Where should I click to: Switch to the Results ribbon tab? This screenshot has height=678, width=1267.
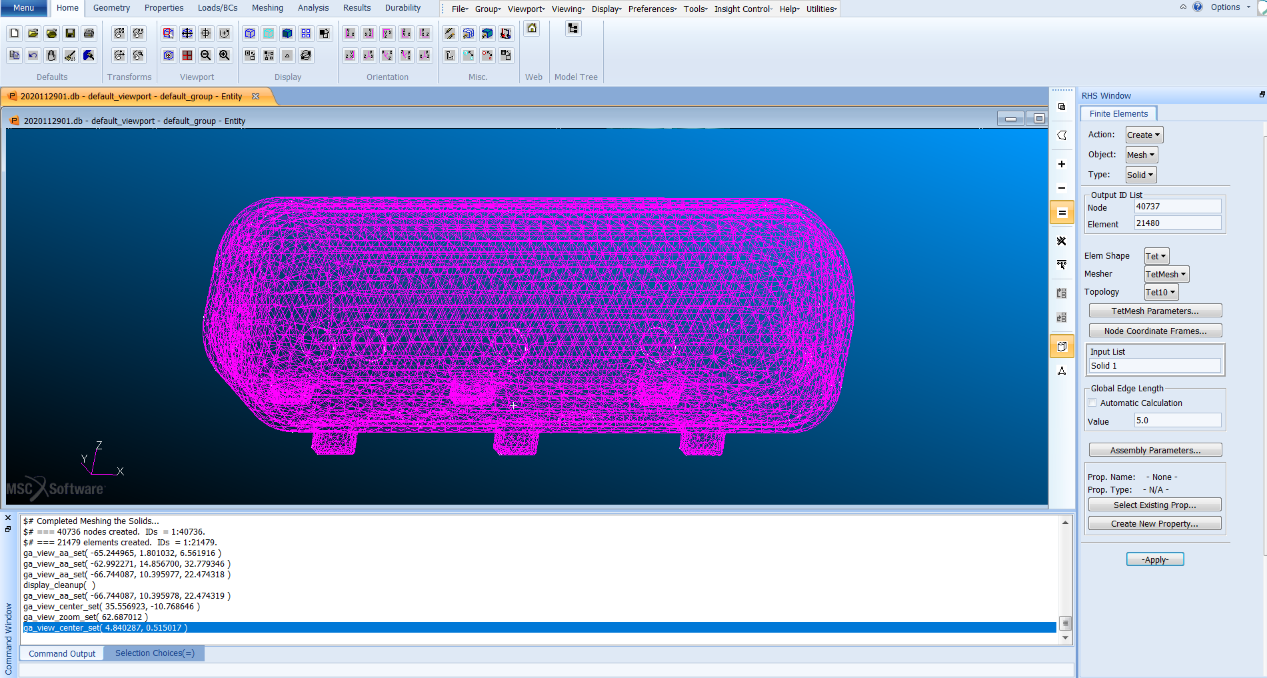pos(357,8)
